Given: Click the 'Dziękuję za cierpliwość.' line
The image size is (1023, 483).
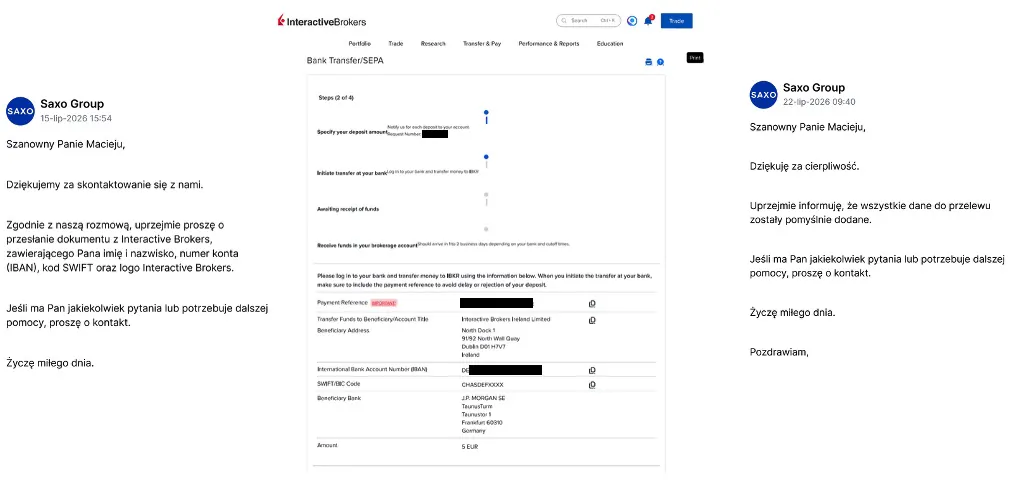Looking at the screenshot, I should (804, 166).
